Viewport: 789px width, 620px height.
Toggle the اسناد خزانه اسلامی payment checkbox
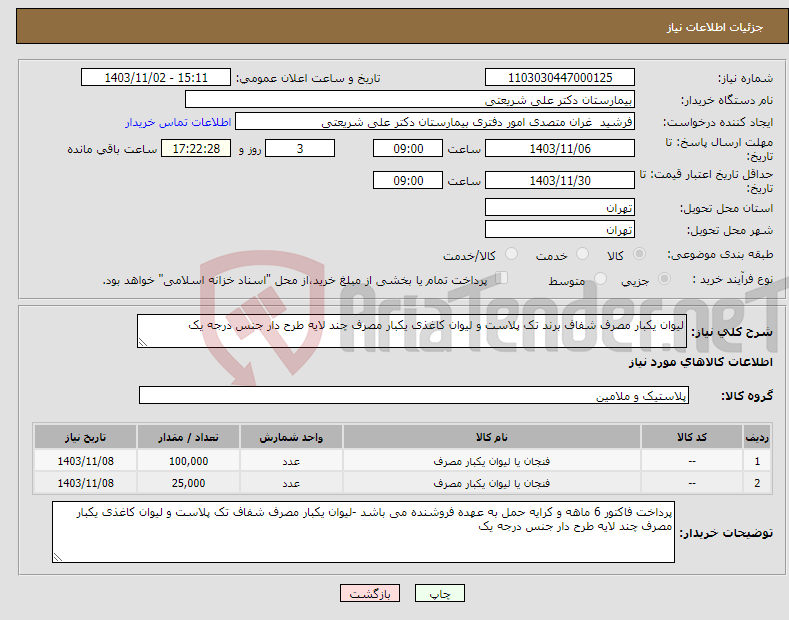point(502,278)
